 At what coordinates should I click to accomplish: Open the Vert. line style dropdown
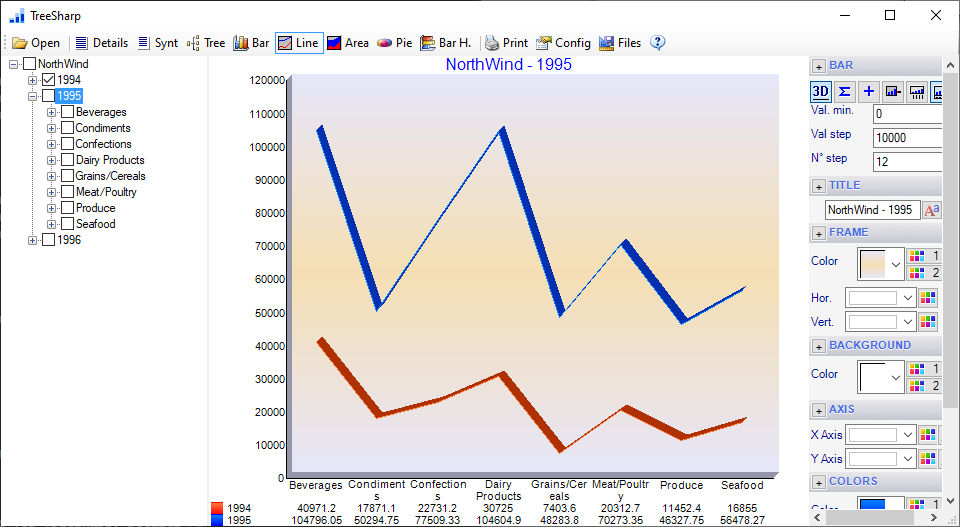(x=880, y=321)
